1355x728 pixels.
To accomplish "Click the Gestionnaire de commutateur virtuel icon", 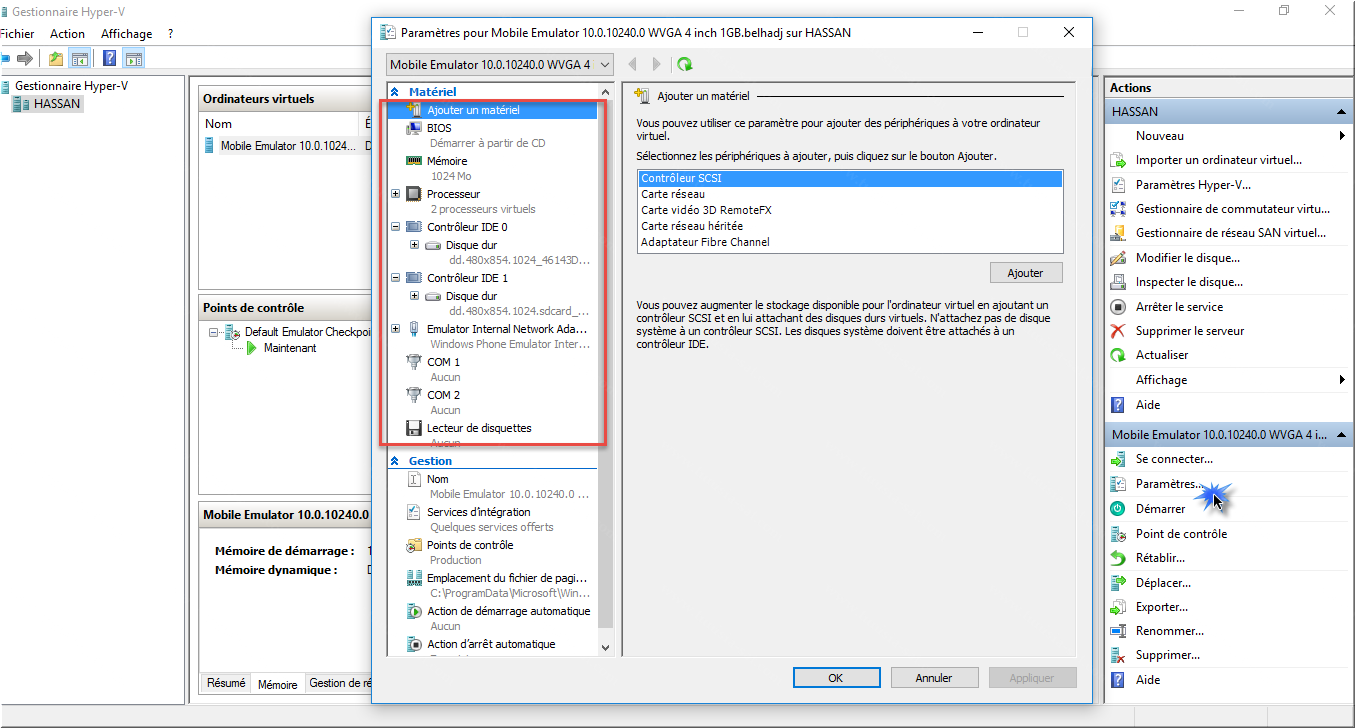I will 1118,209.
